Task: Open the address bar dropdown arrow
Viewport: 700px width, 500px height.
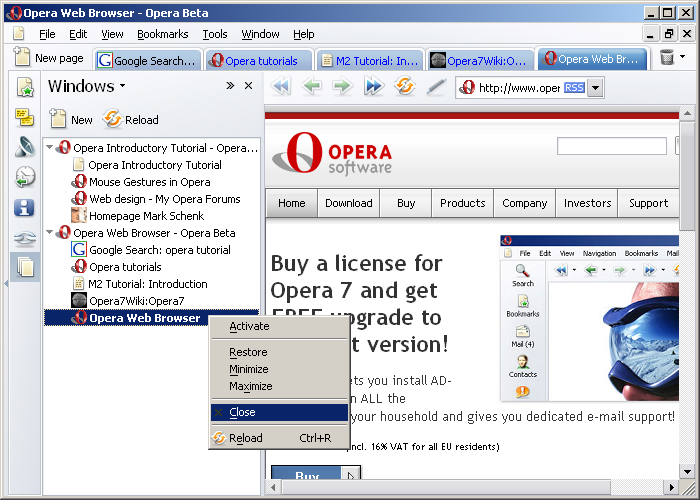Action: pos(596,88)
